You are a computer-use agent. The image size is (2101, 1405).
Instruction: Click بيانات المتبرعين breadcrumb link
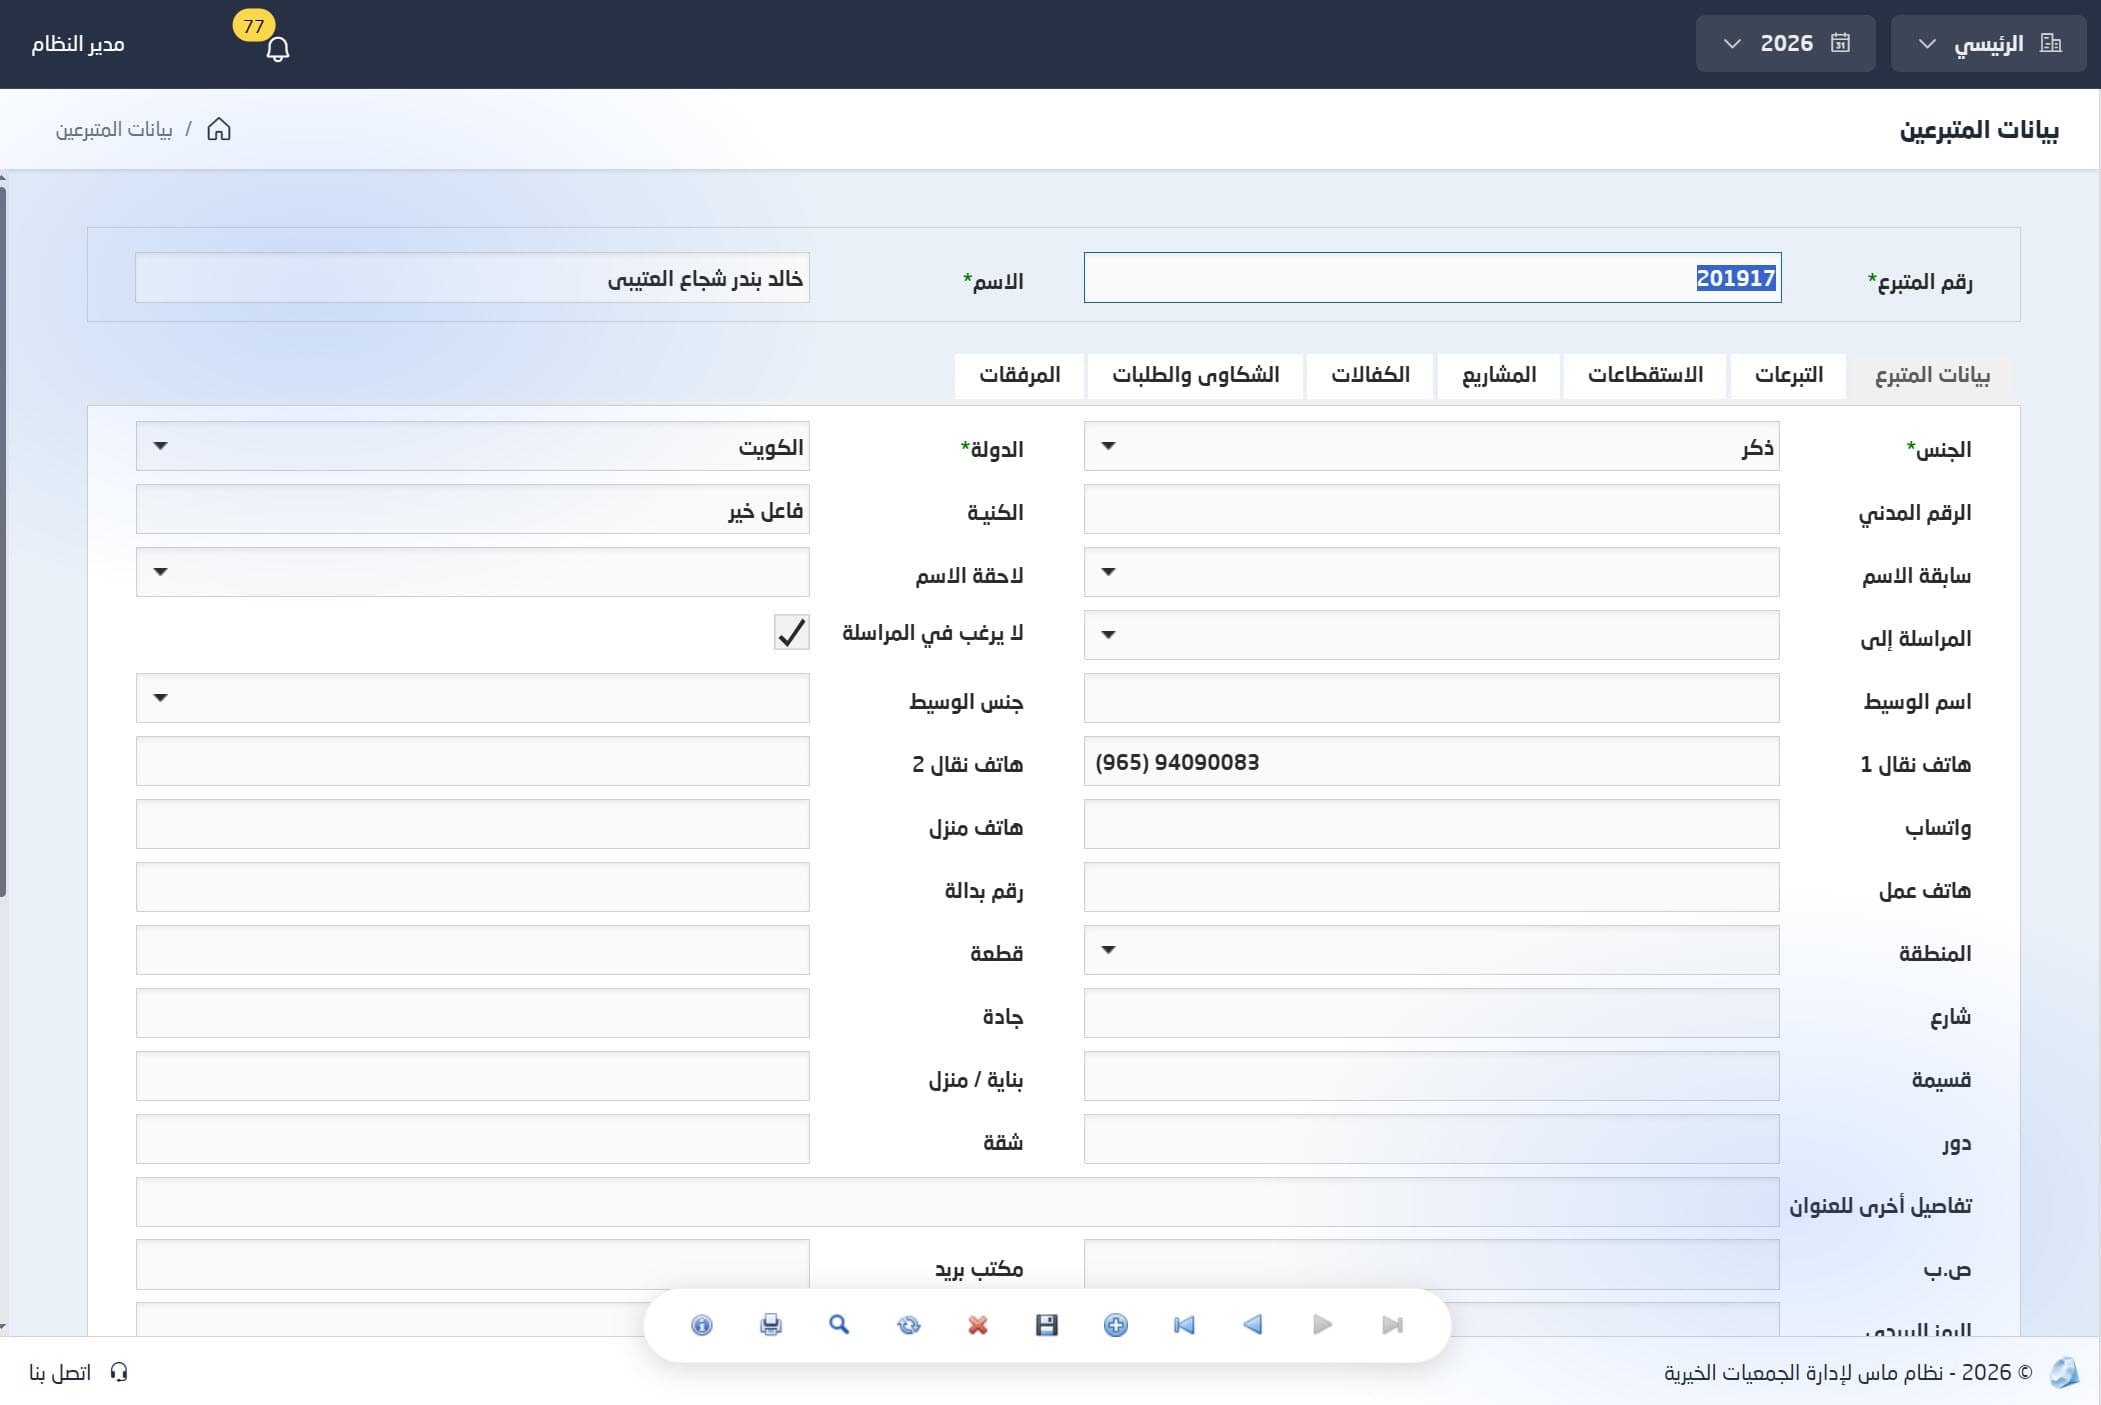pos(114,130)
